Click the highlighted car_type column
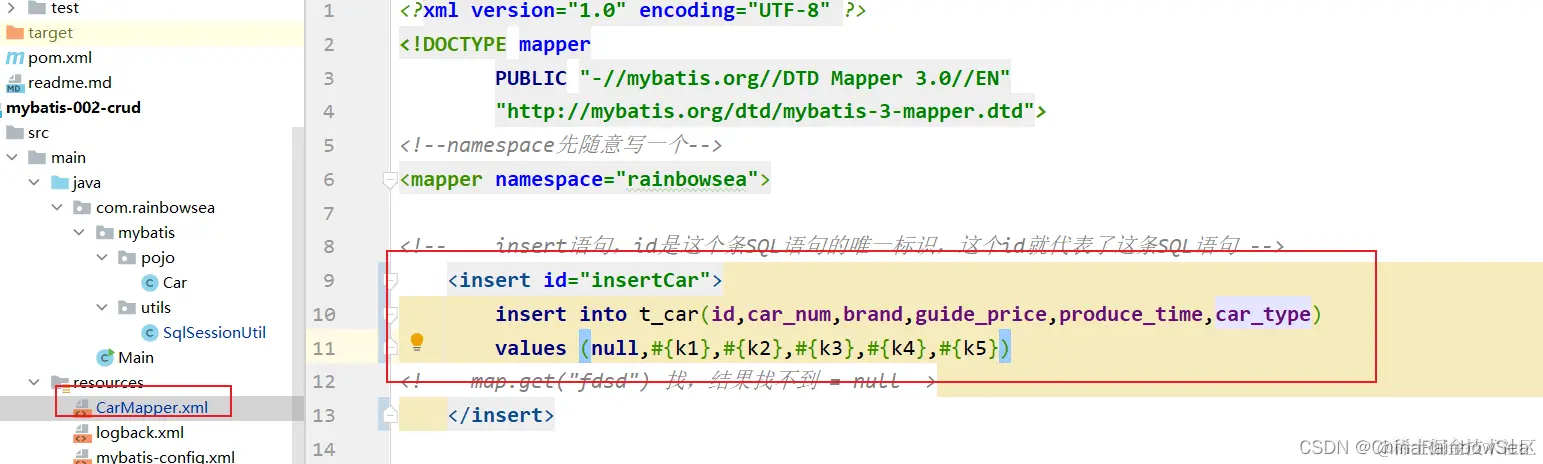This screenshot has width=1543, height=464. click(x=1263, y=314)
